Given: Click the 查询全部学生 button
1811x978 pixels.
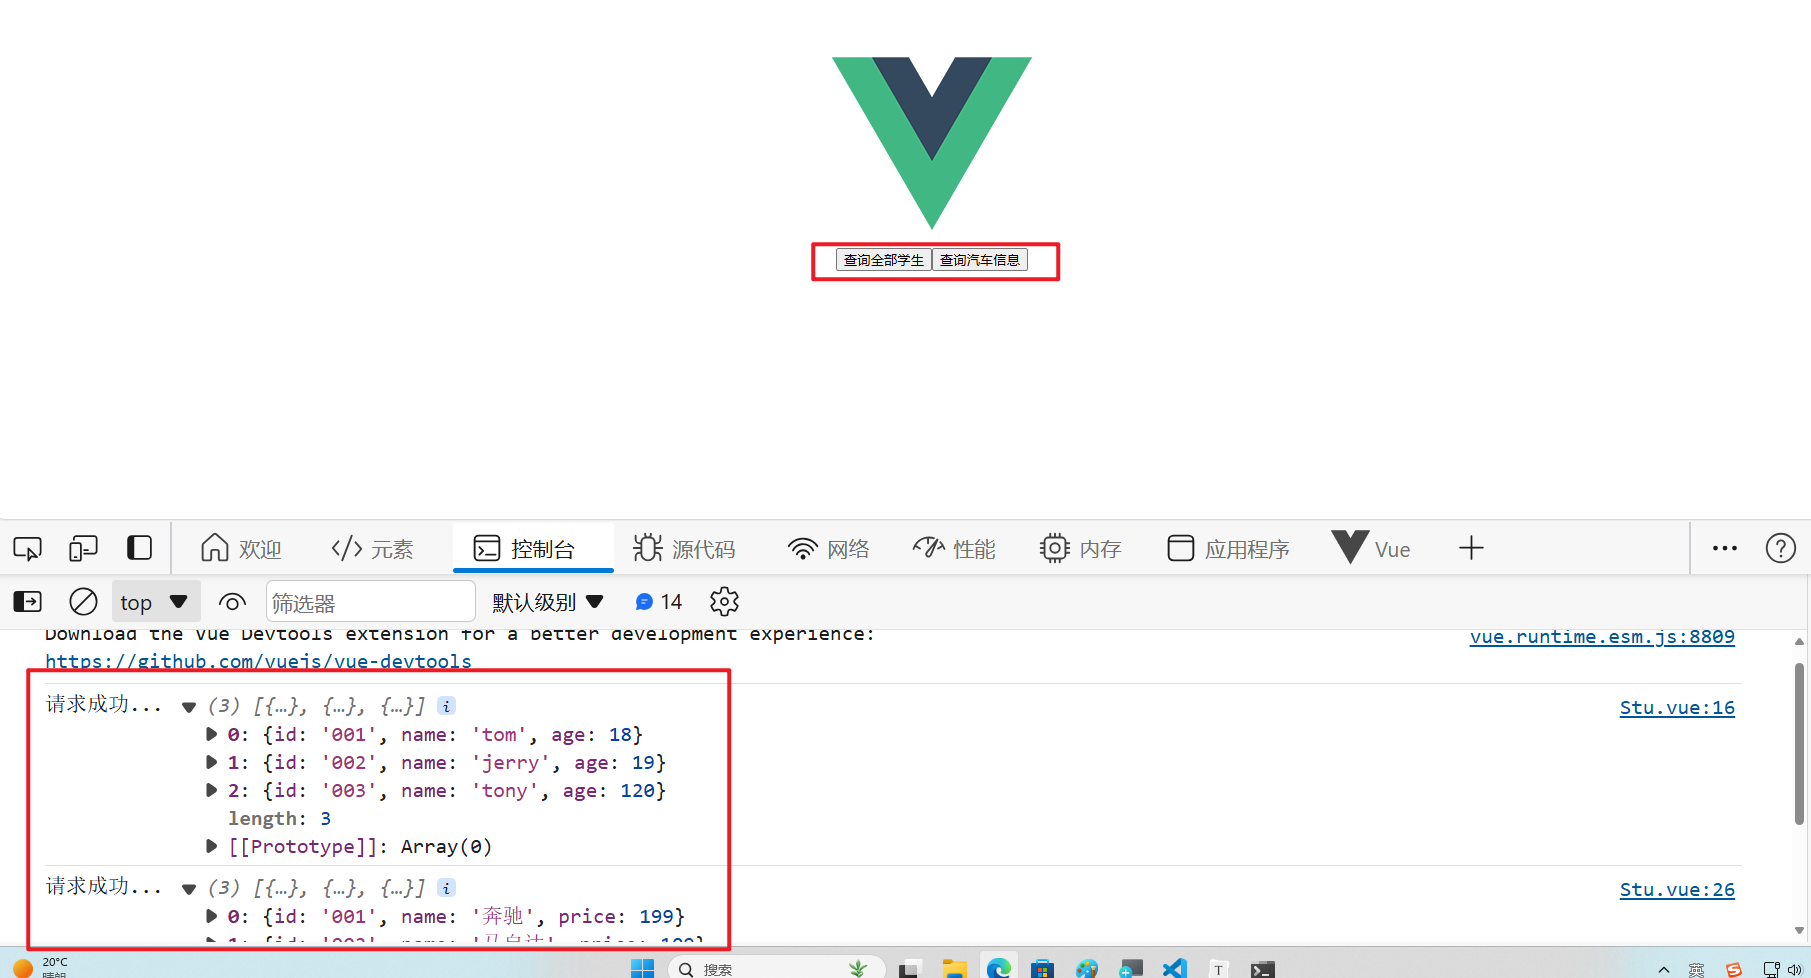Looking at the screenshot, I should point(883,260).
